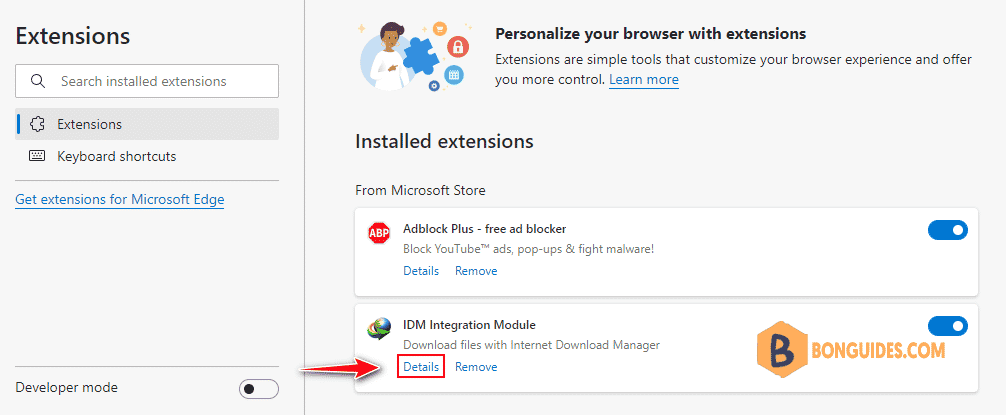Click the search magnifier icon
This screenshot has width=1006, height=415.
[38, 81]
